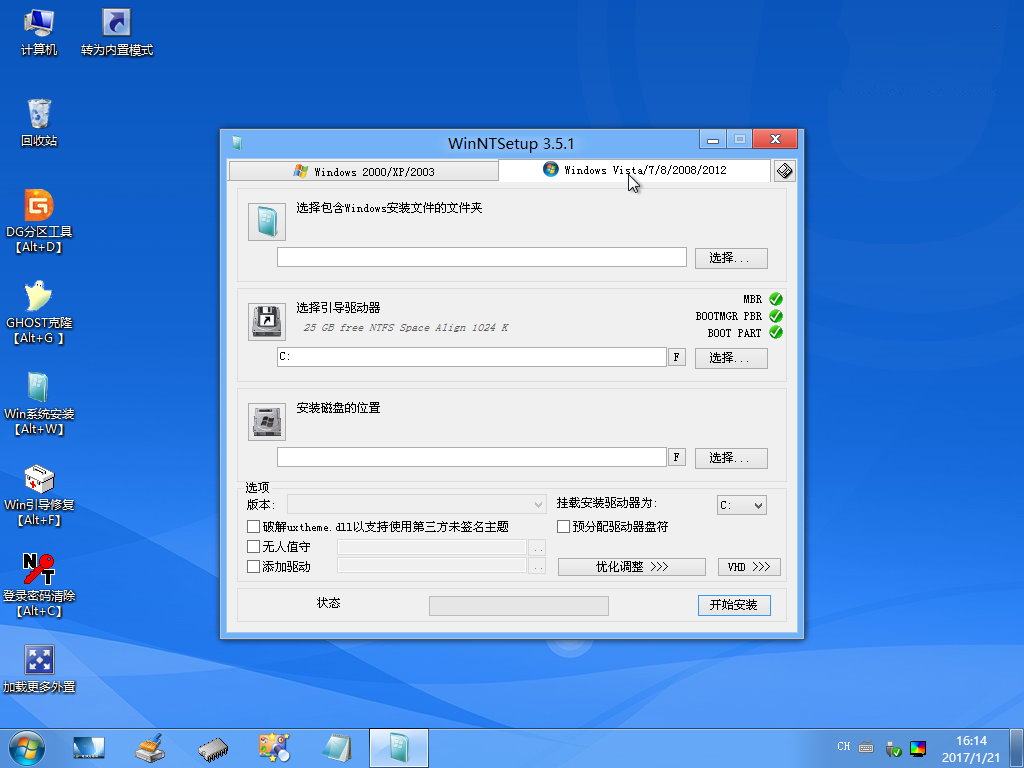Launch DG分区工具 from the desktop
The width and height of the screenshot is (1024, 768).
pyautogui.click(x=39, y=222)
